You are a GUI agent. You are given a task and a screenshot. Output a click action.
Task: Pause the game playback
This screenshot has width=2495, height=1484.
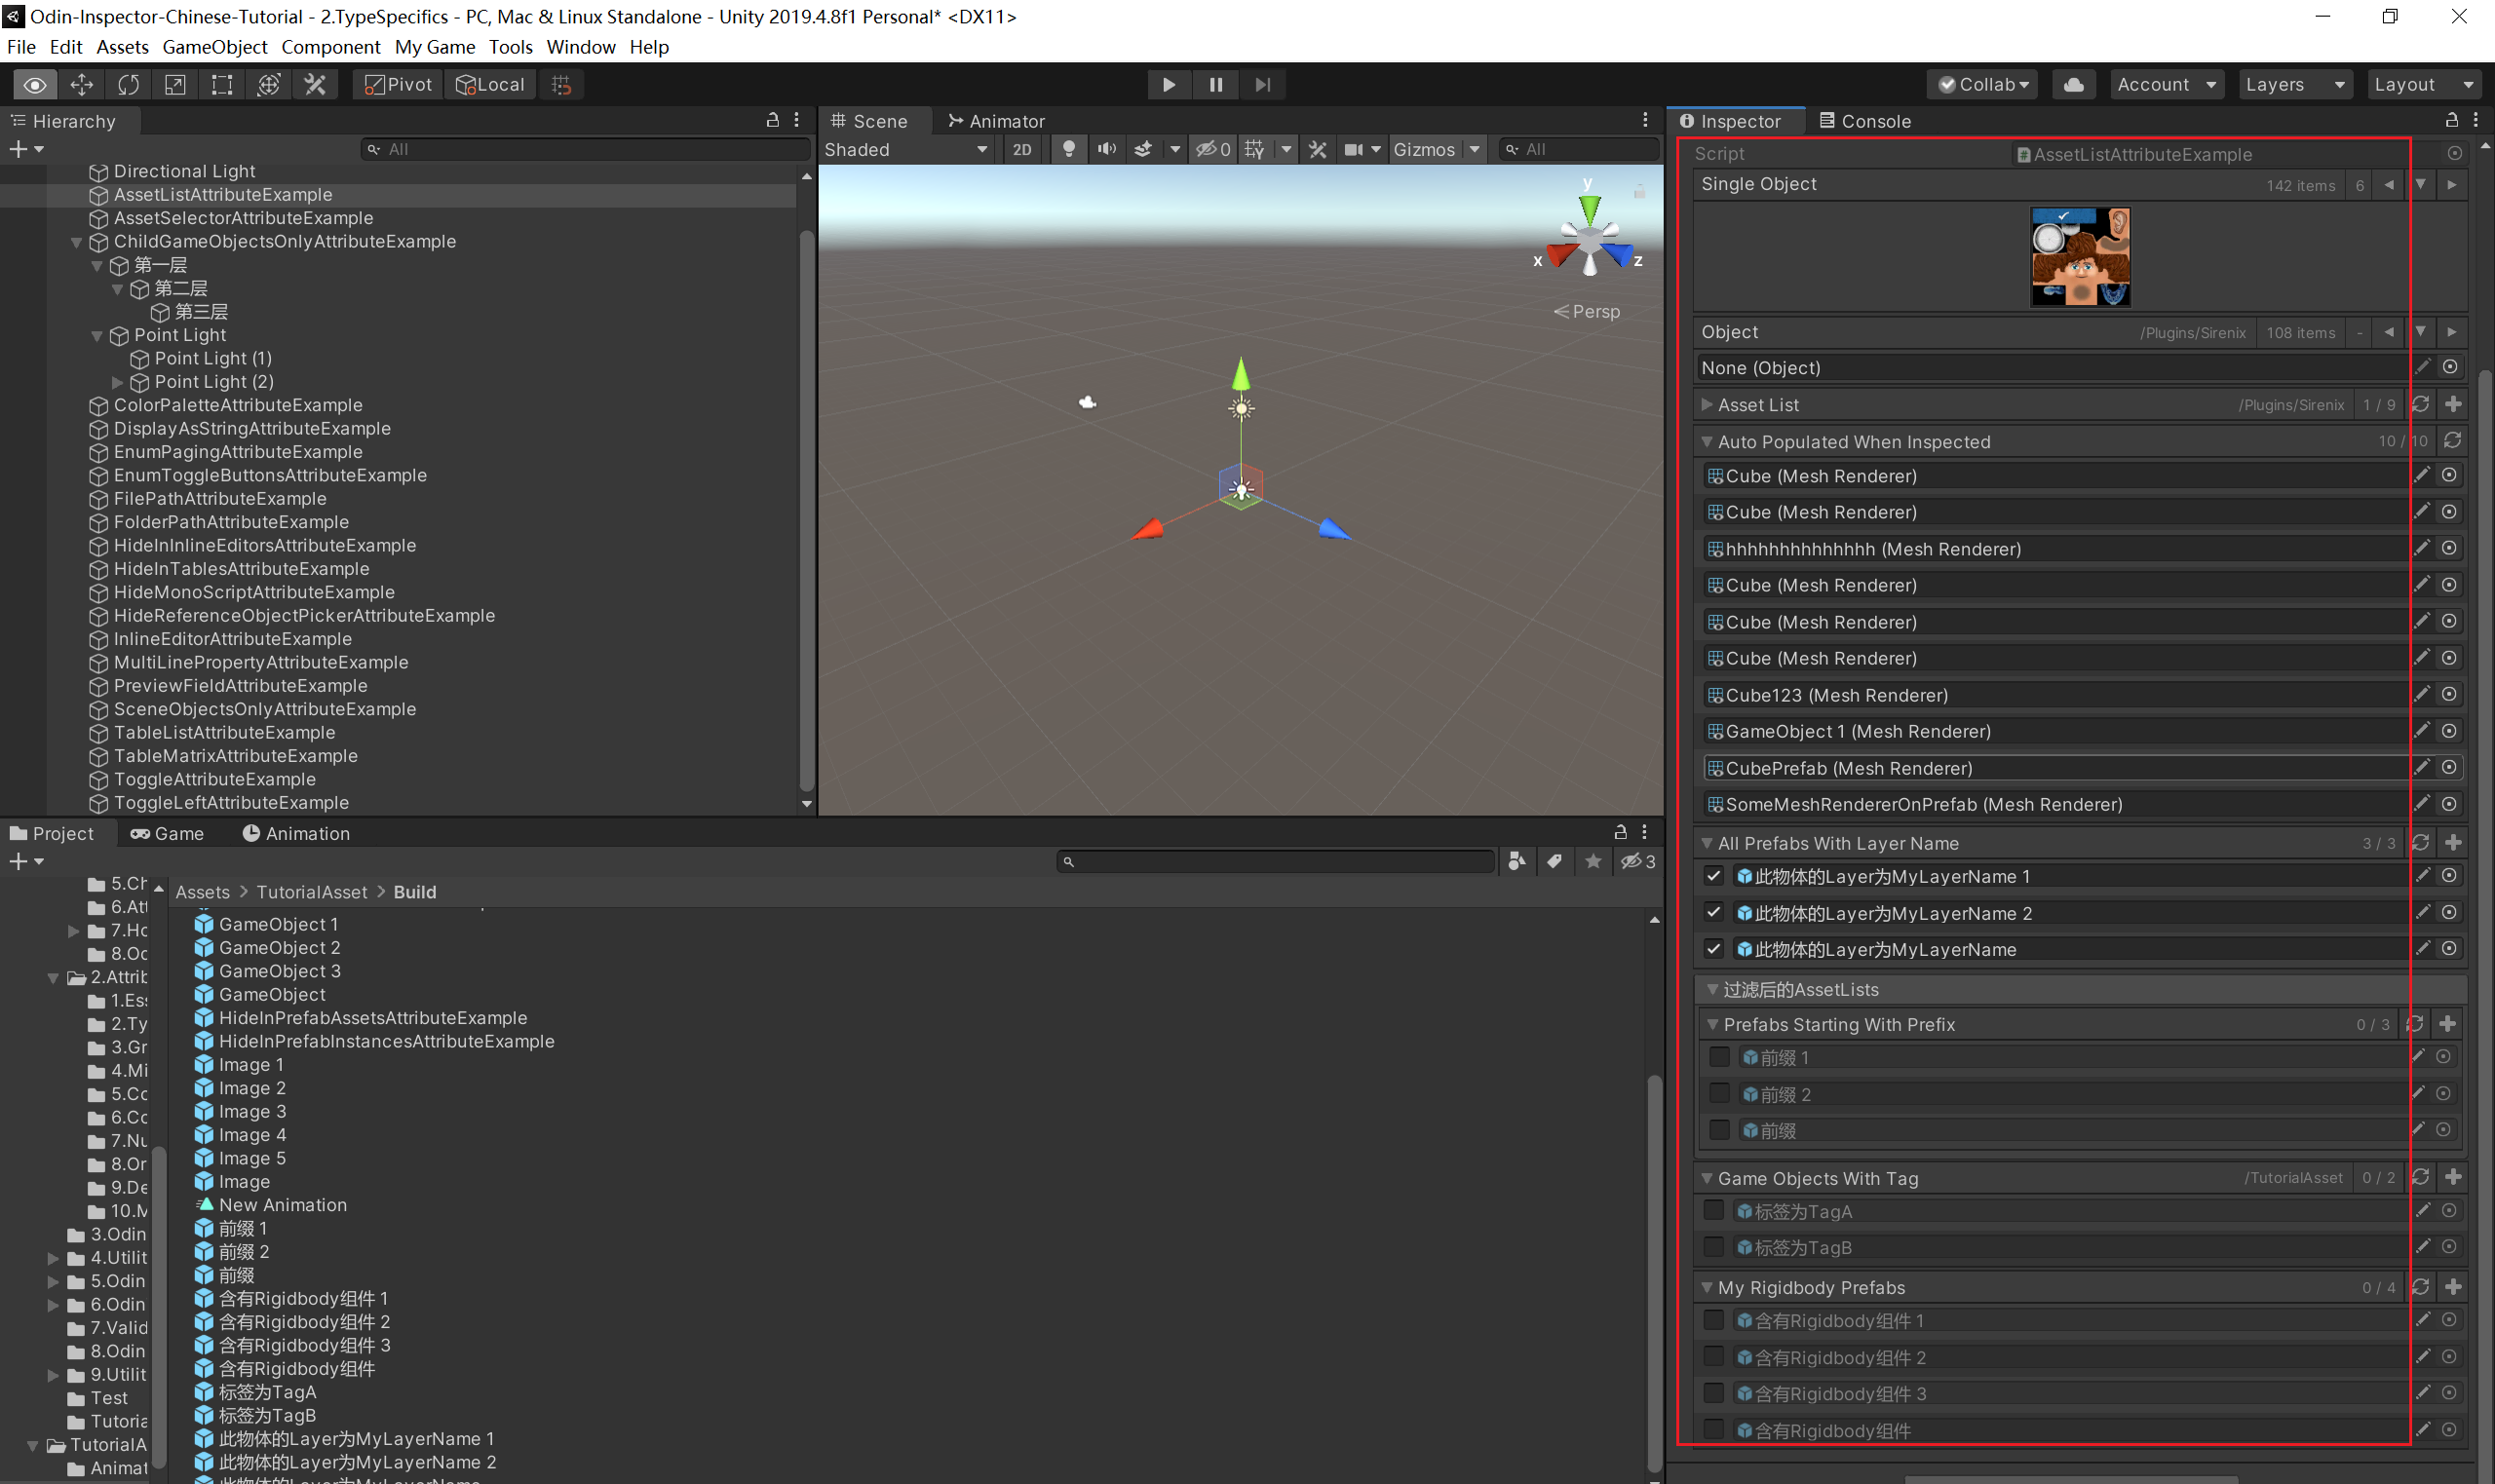(1216, 85)
